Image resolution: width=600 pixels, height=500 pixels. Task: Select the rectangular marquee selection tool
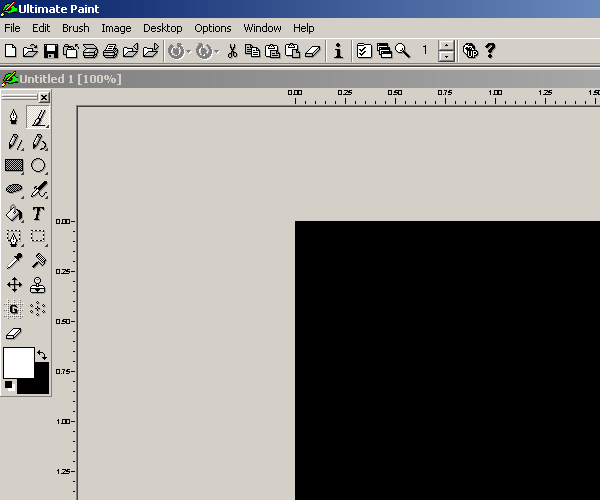pyautogui.click(x=38, y=236)
